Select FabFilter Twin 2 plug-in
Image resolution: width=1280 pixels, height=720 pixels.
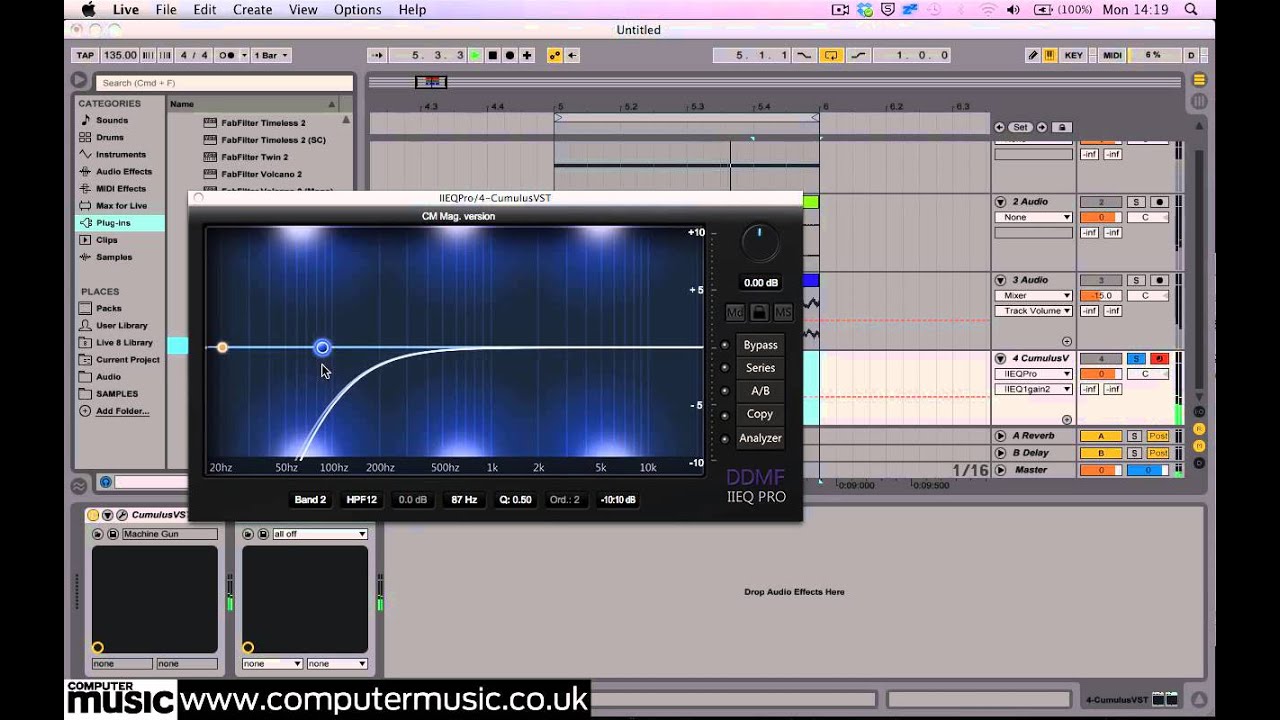(254, 157)
